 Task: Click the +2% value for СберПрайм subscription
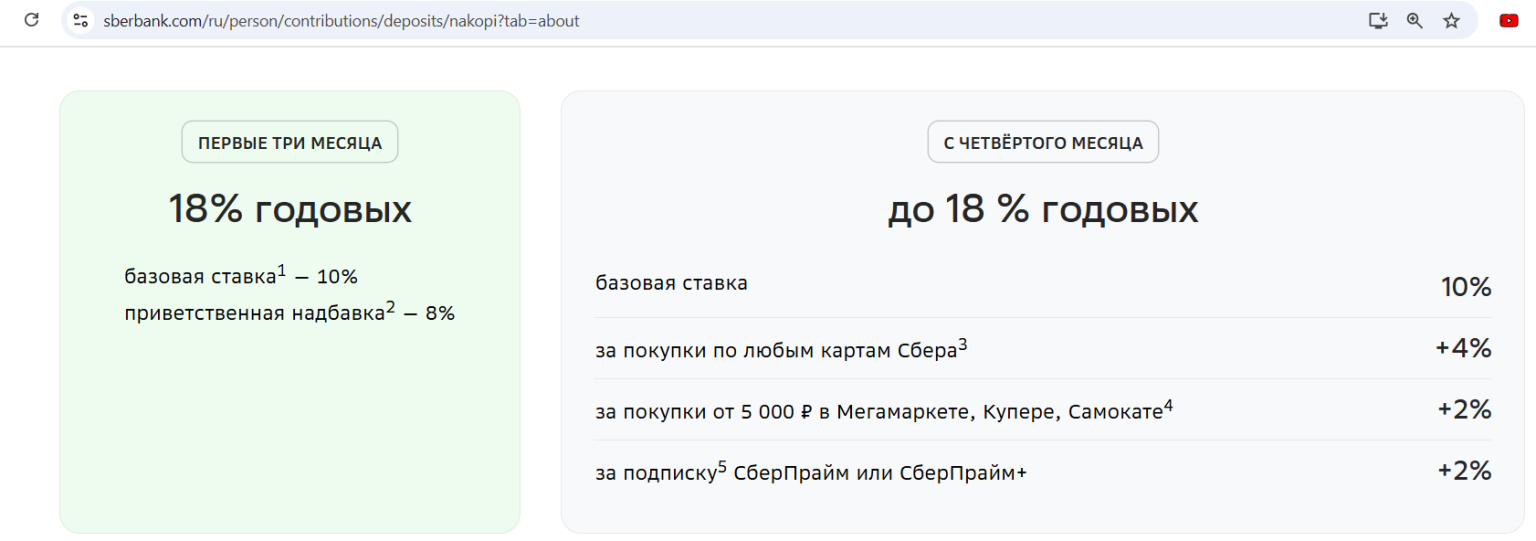pos(1464,470)
